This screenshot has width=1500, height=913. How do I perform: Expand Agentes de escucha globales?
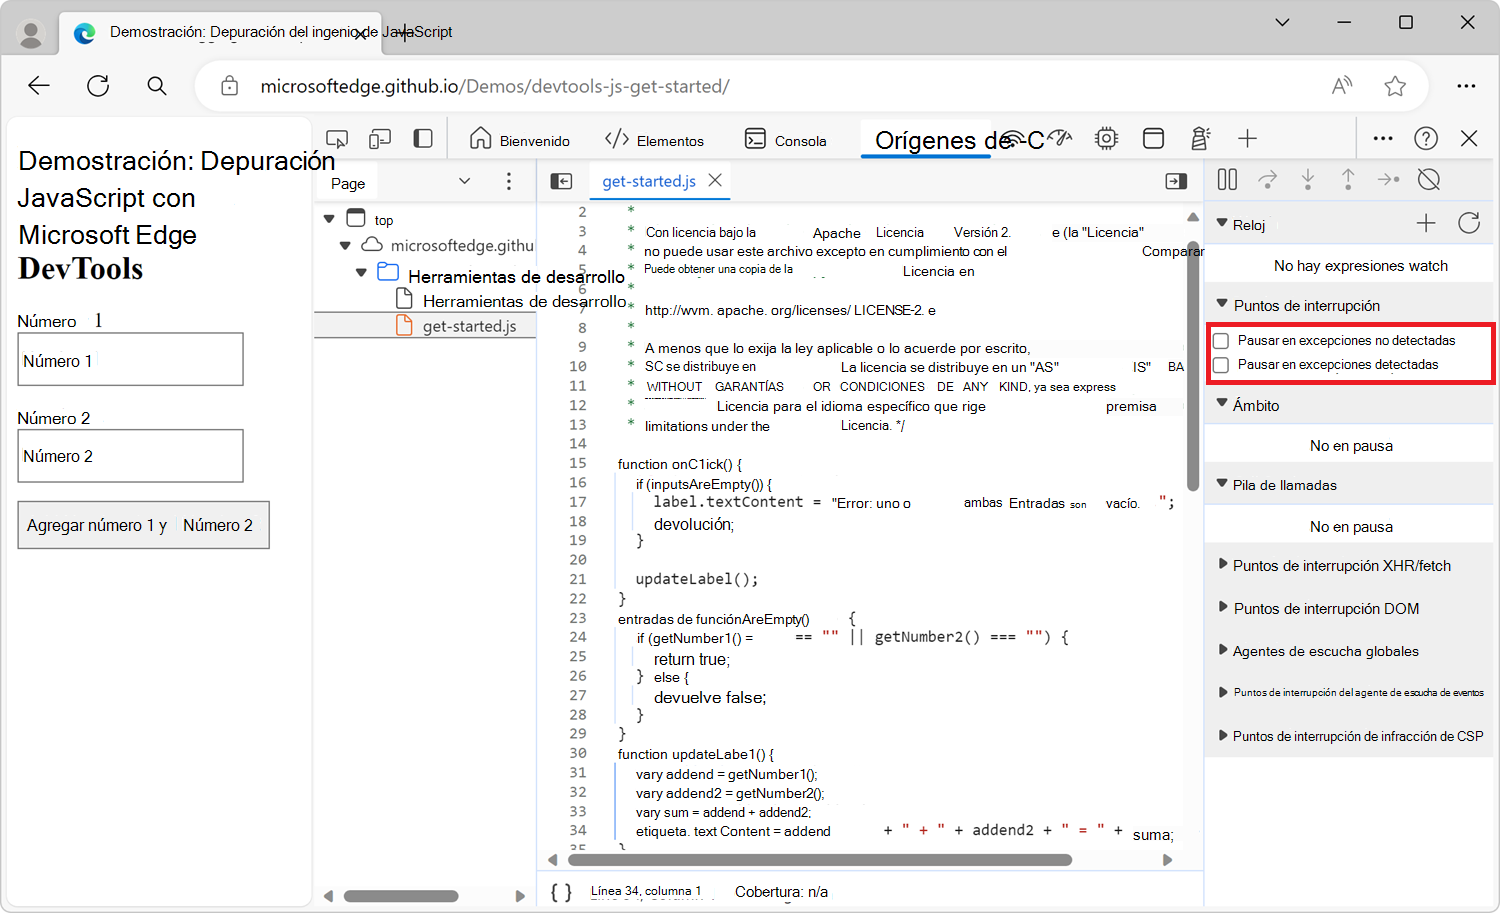pos(1222,650)
